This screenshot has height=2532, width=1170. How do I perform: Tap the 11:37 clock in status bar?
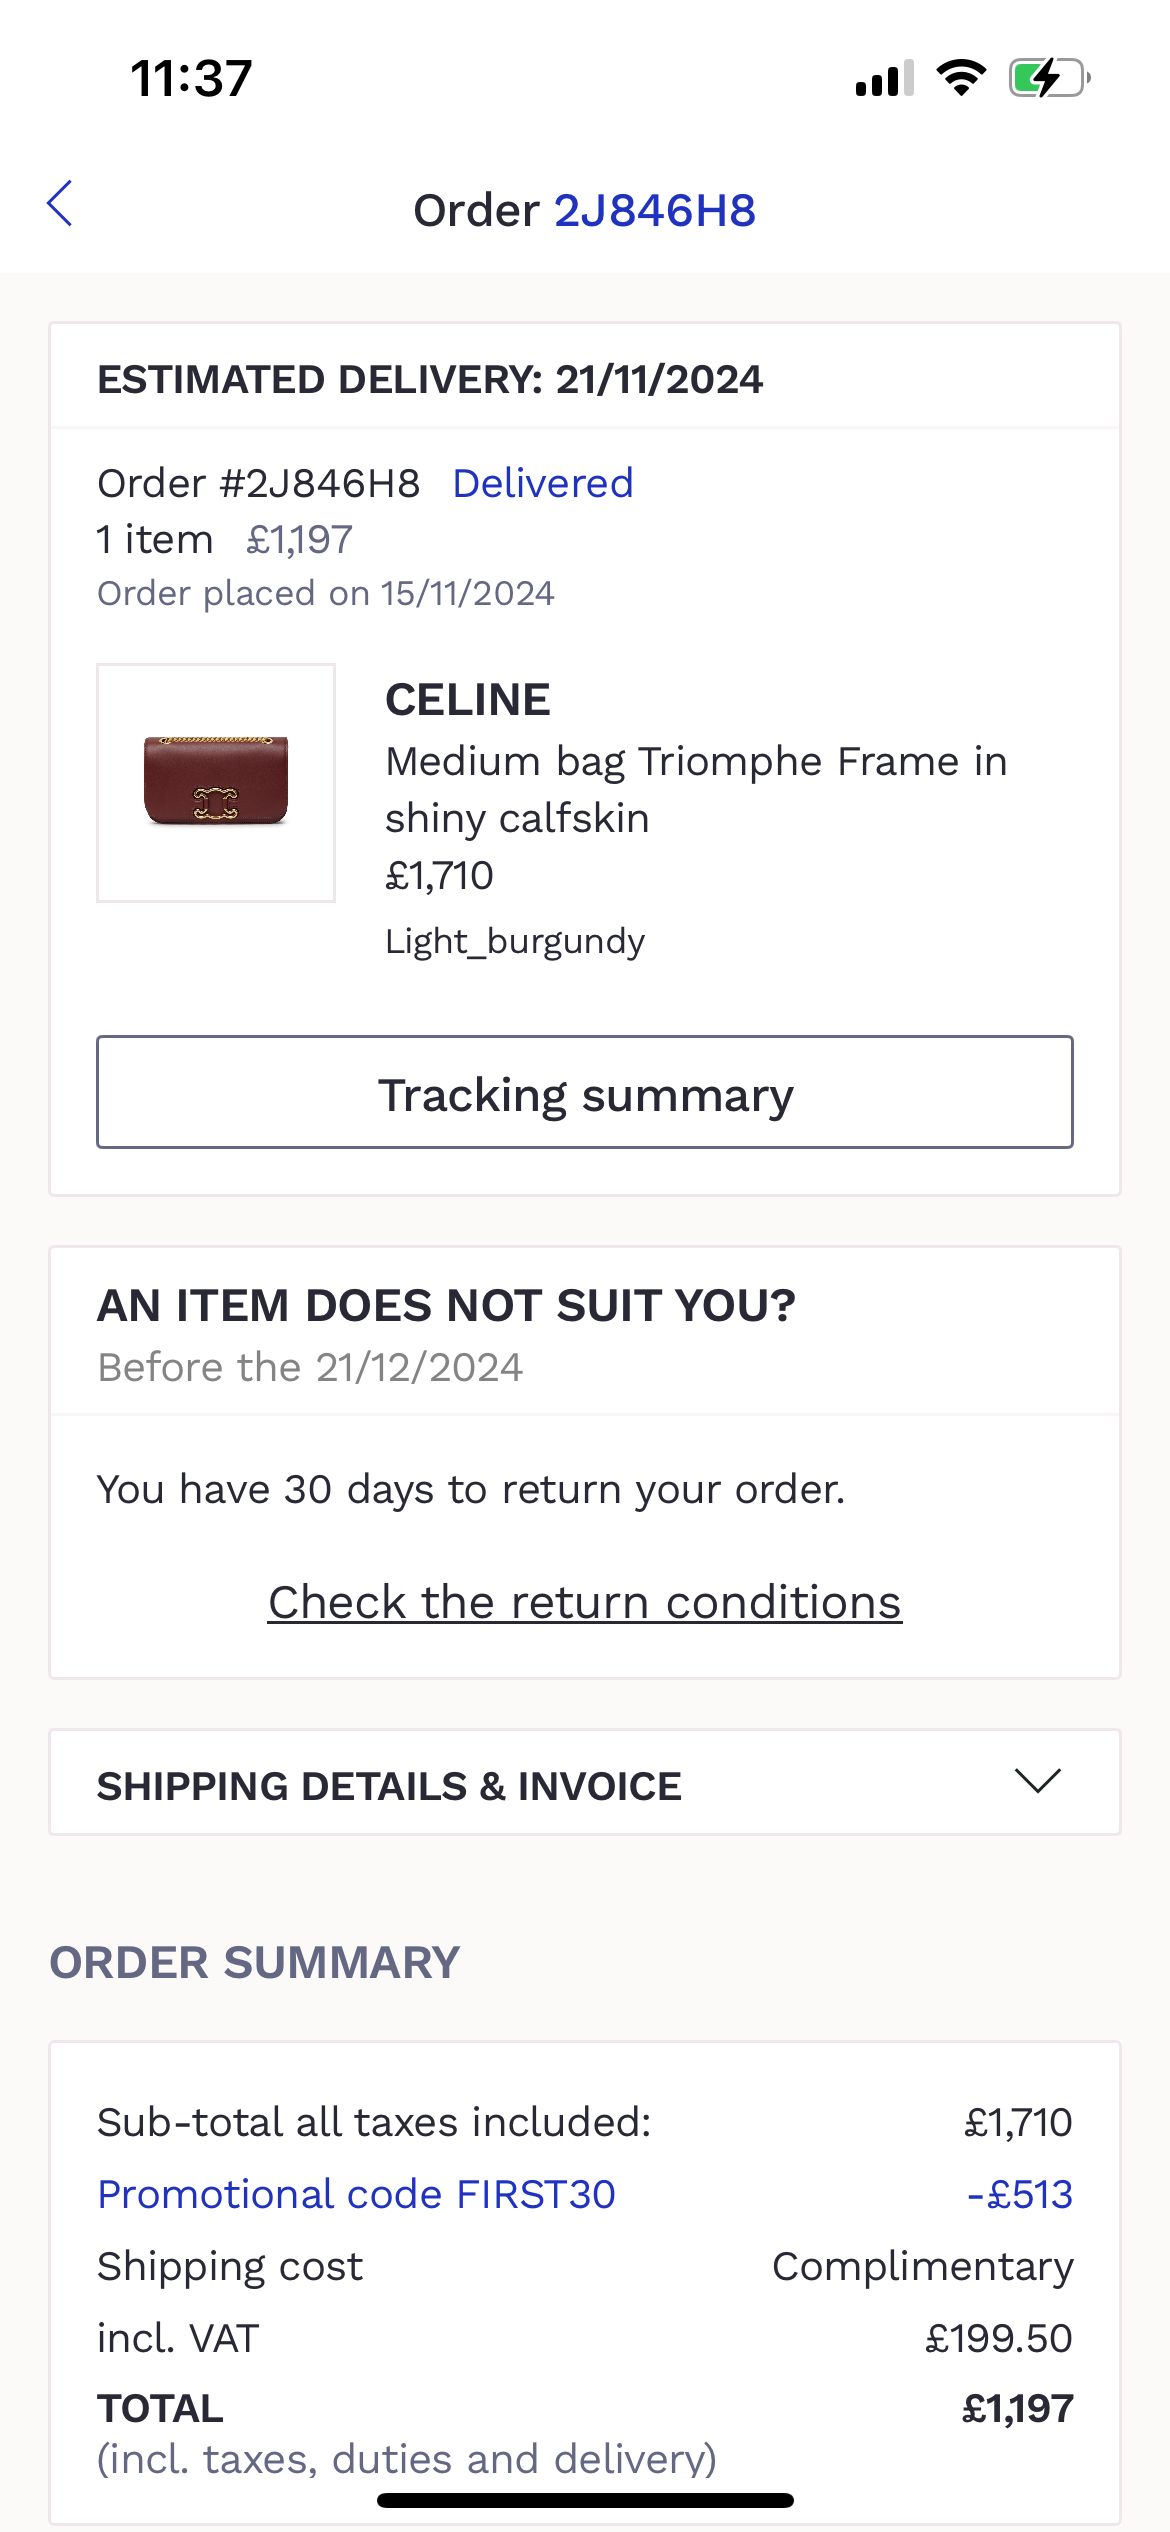(191, 78)
